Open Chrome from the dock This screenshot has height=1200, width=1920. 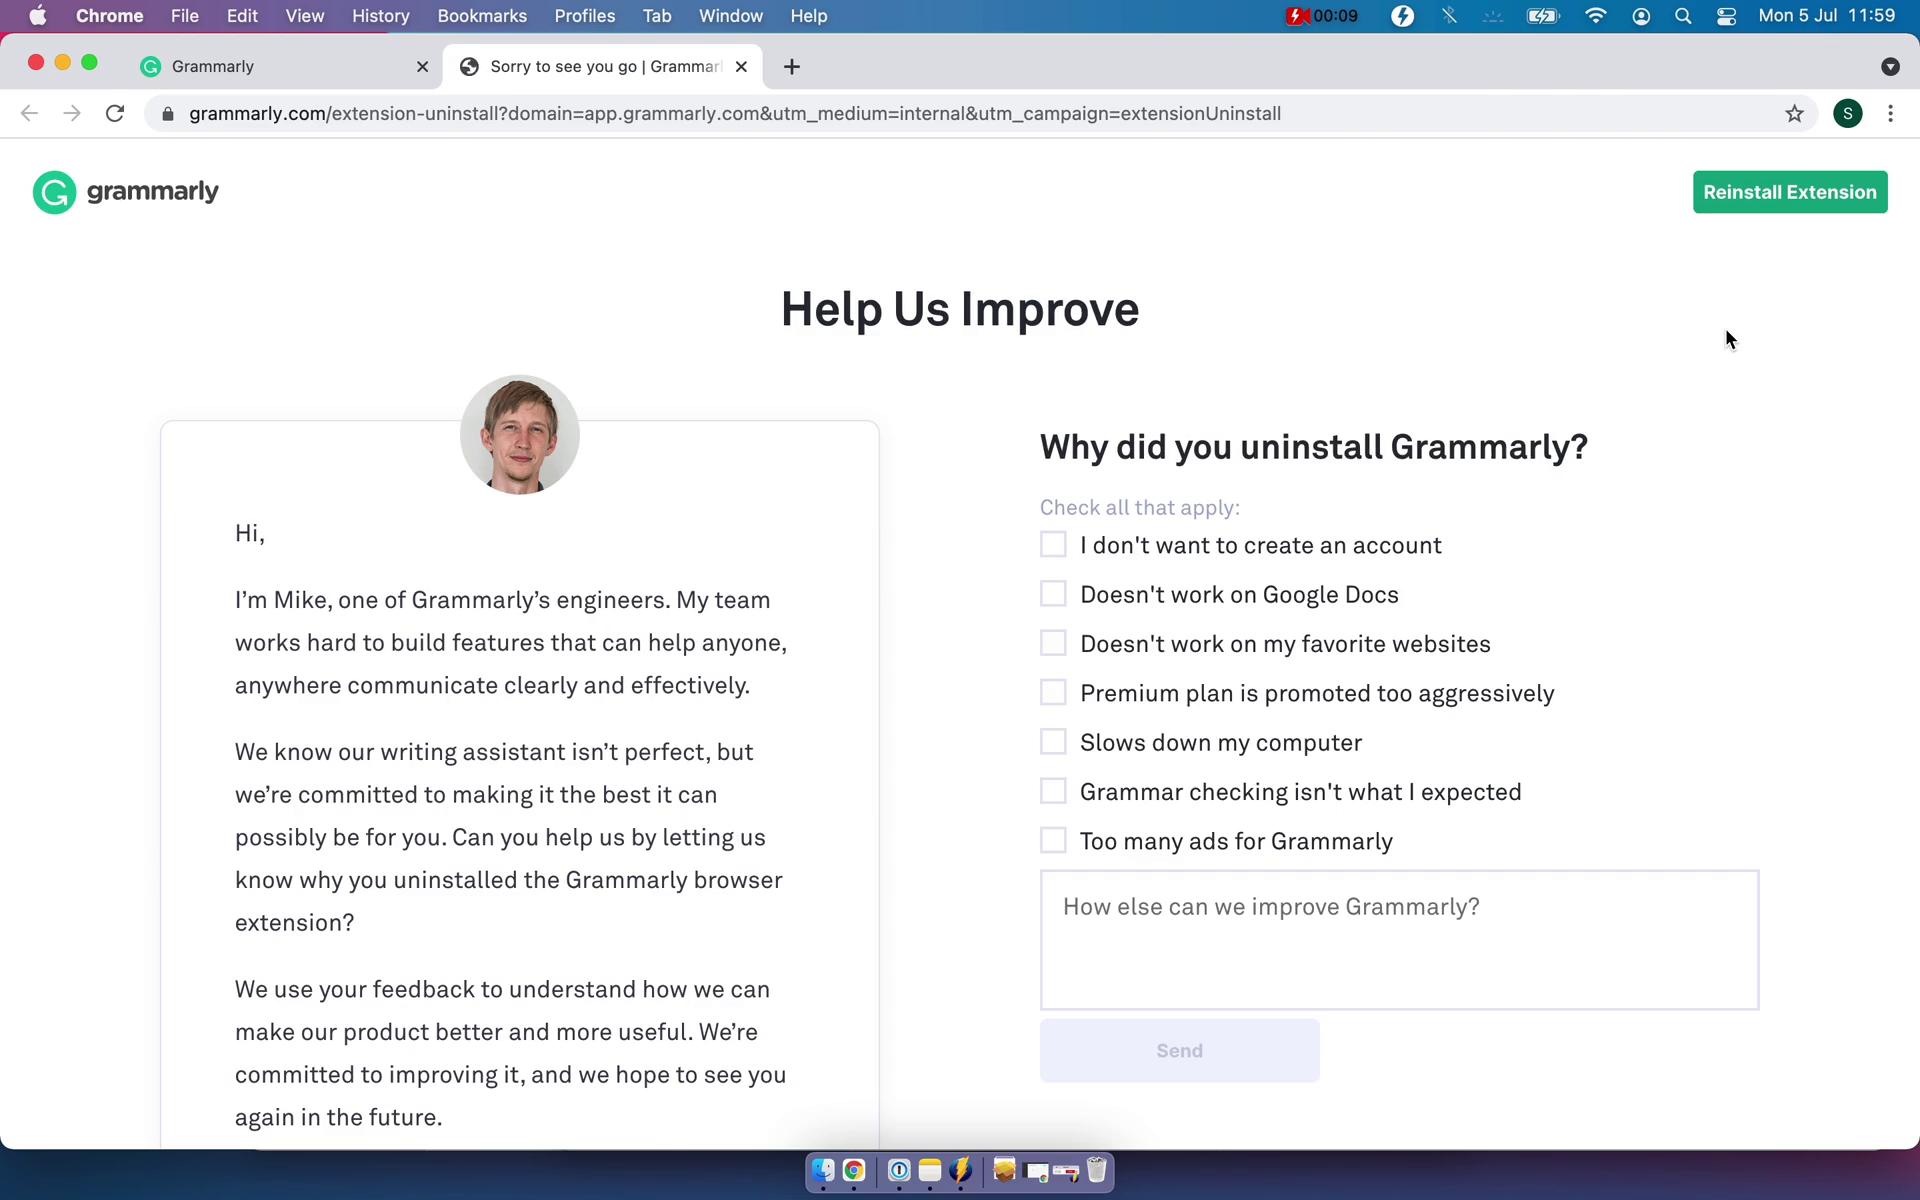[x=854, y=1170]
